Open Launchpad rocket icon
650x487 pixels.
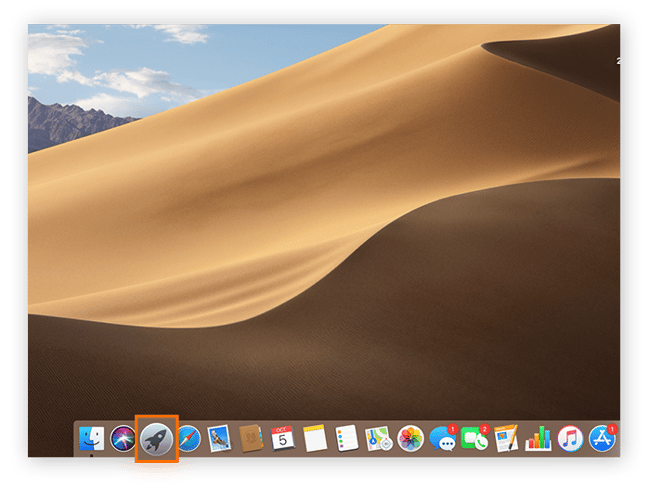156,439
